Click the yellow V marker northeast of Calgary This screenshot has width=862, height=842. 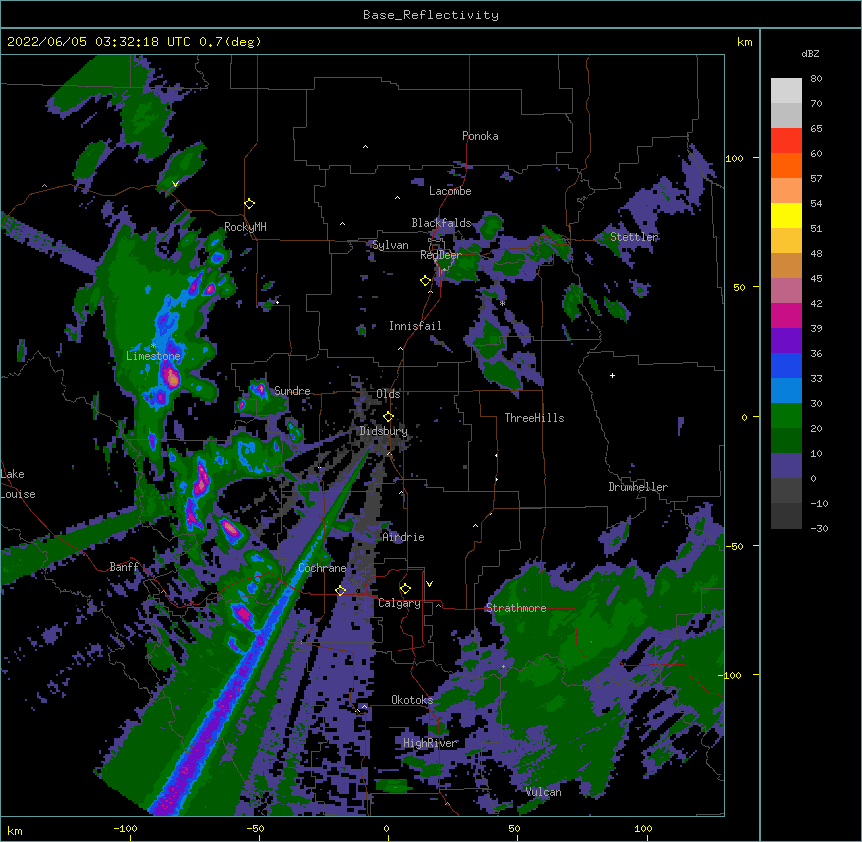[429, 584]
